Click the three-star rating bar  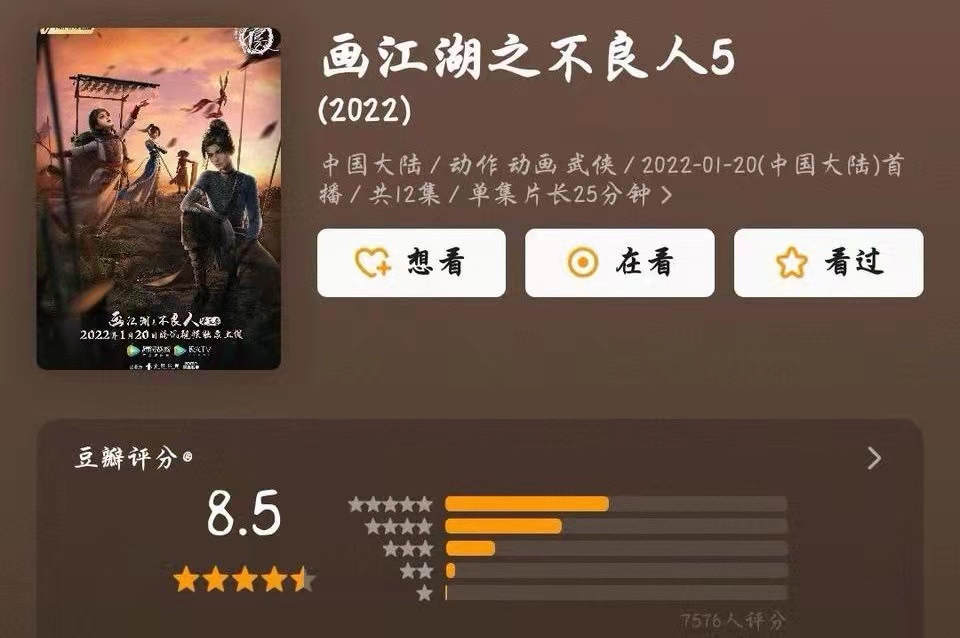[616, 548]
